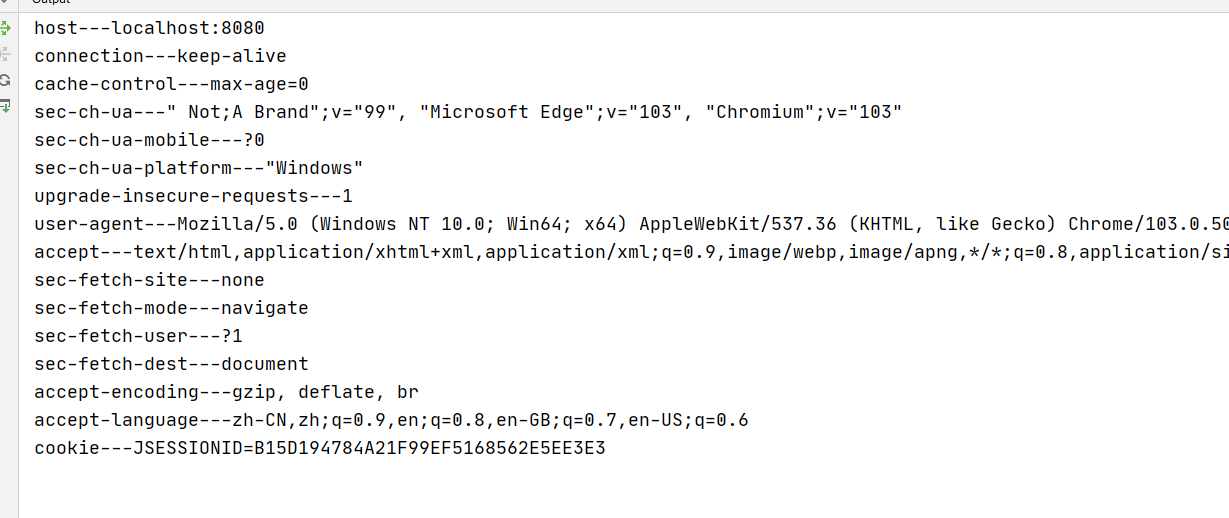The image size is (1229, 518).
Task: Click the sec-ch-ua-mobile---?0 line
Action: (149, 140)
